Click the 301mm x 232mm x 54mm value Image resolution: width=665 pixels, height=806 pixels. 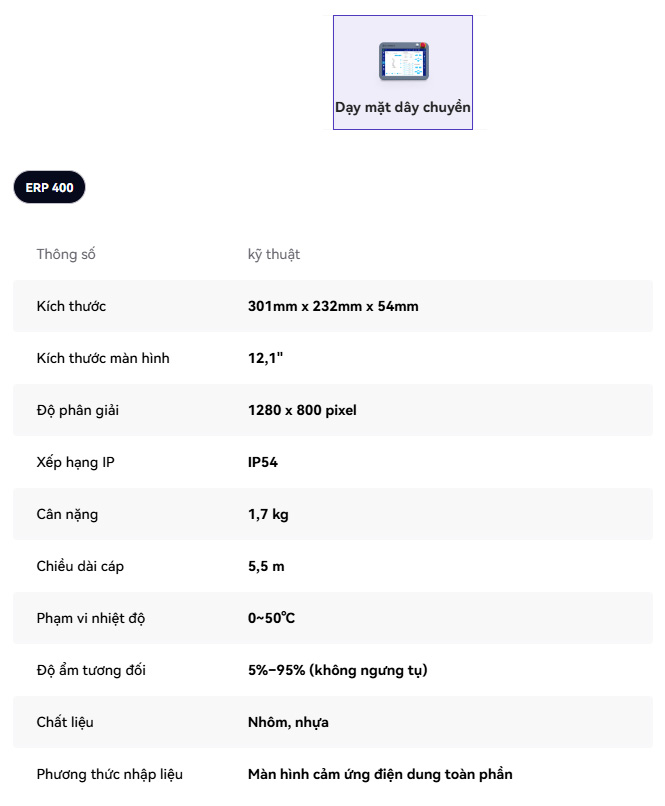[333, 306]
